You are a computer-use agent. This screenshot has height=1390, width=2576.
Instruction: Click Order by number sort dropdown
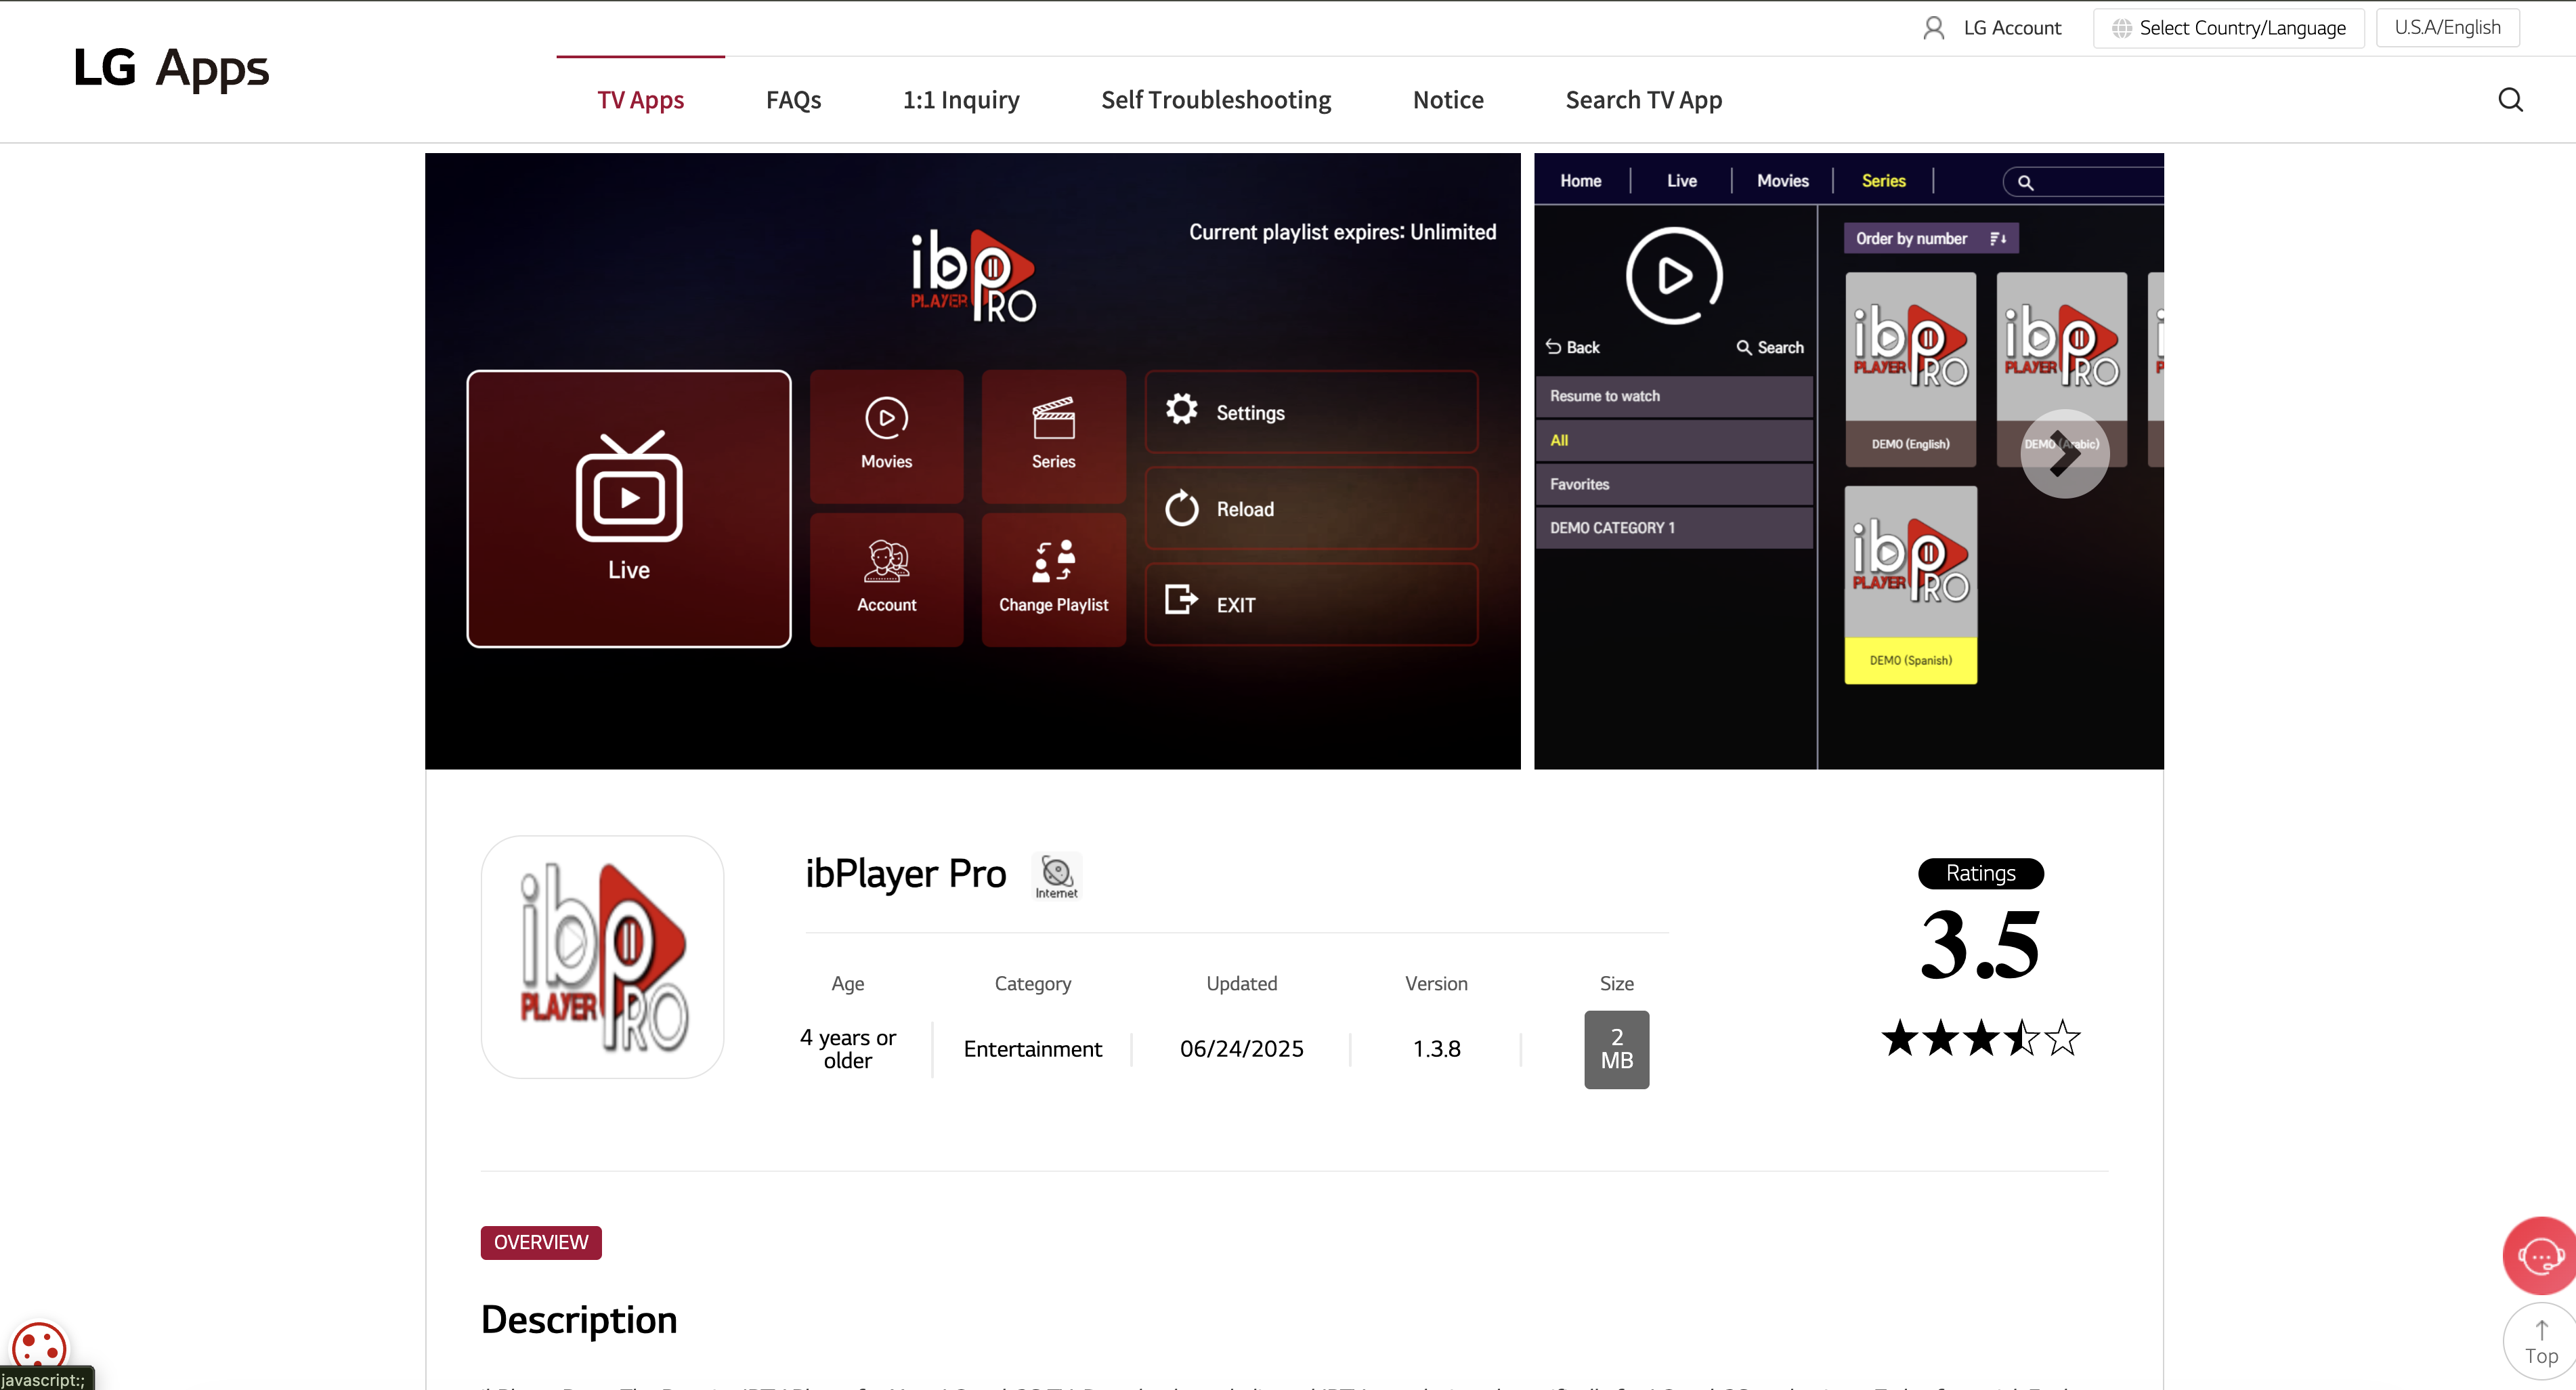(x=1930, y=238)
